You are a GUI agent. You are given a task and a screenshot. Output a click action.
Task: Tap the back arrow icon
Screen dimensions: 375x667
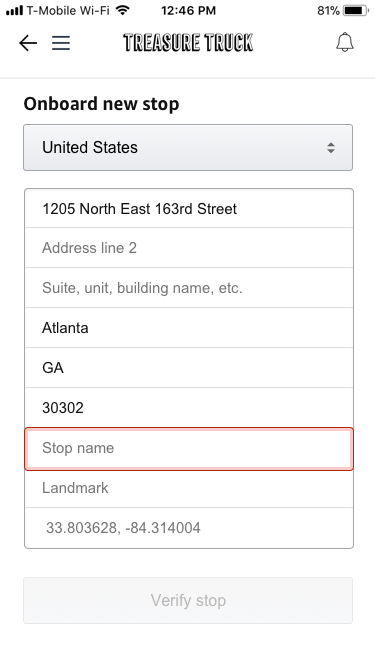point(28,43)
